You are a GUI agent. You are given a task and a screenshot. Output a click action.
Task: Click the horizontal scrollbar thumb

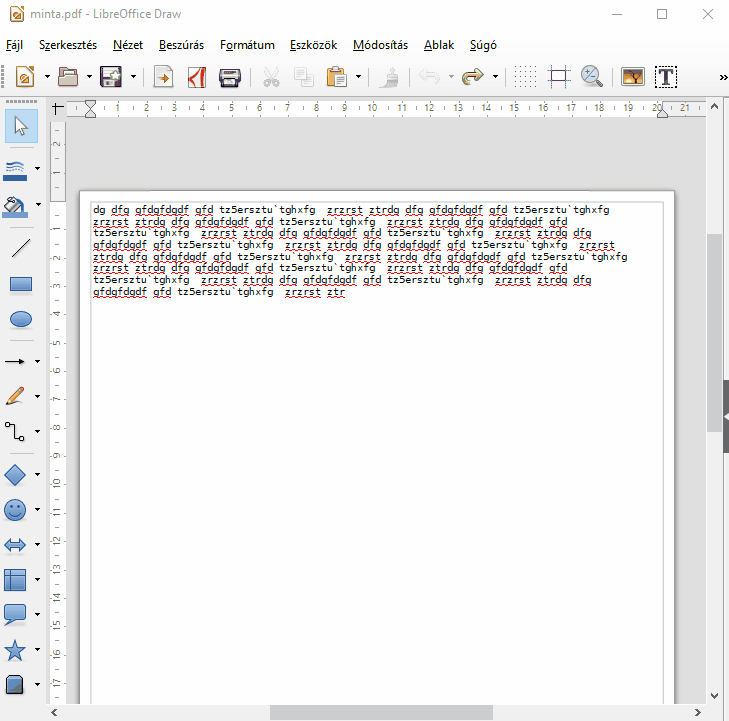[381, 713]
